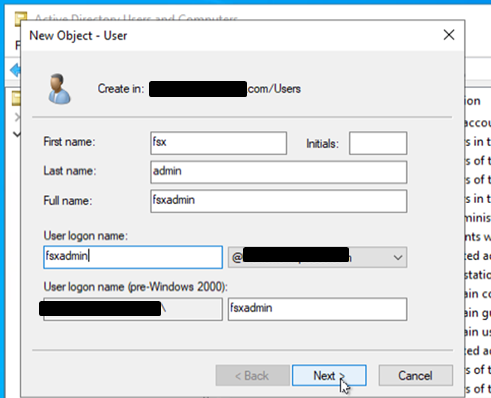Click the User logon name input box
Viewport: 491px width, 398px height.
[x=133, y=257]
